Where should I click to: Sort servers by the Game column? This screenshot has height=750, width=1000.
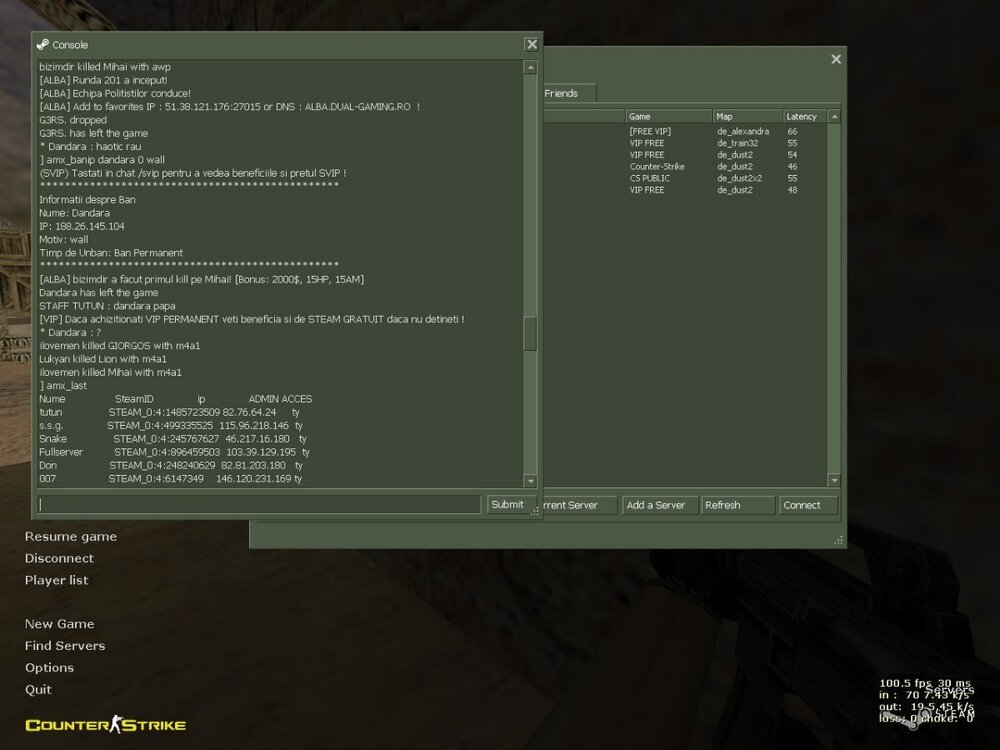667,117
